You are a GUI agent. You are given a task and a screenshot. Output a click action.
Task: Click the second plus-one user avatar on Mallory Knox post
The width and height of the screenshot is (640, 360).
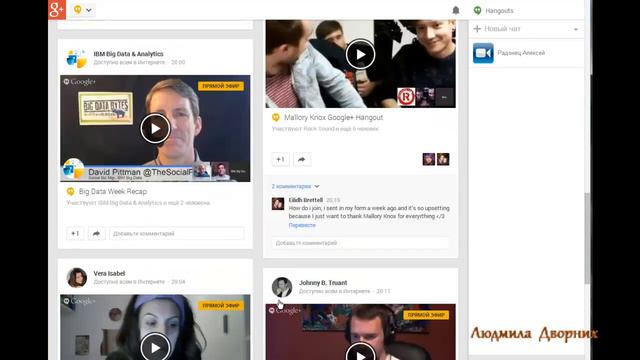[x=443, y=159]
